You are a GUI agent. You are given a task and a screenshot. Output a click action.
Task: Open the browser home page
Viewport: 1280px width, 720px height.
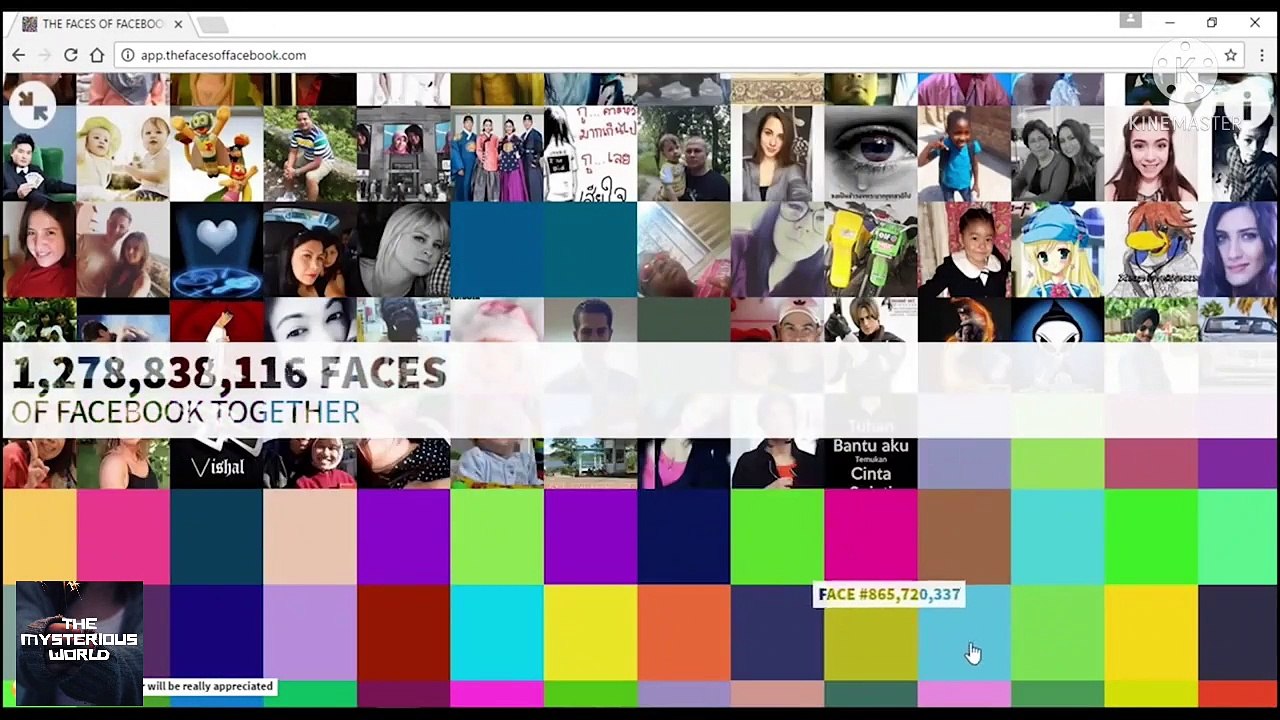coord(97,55)
